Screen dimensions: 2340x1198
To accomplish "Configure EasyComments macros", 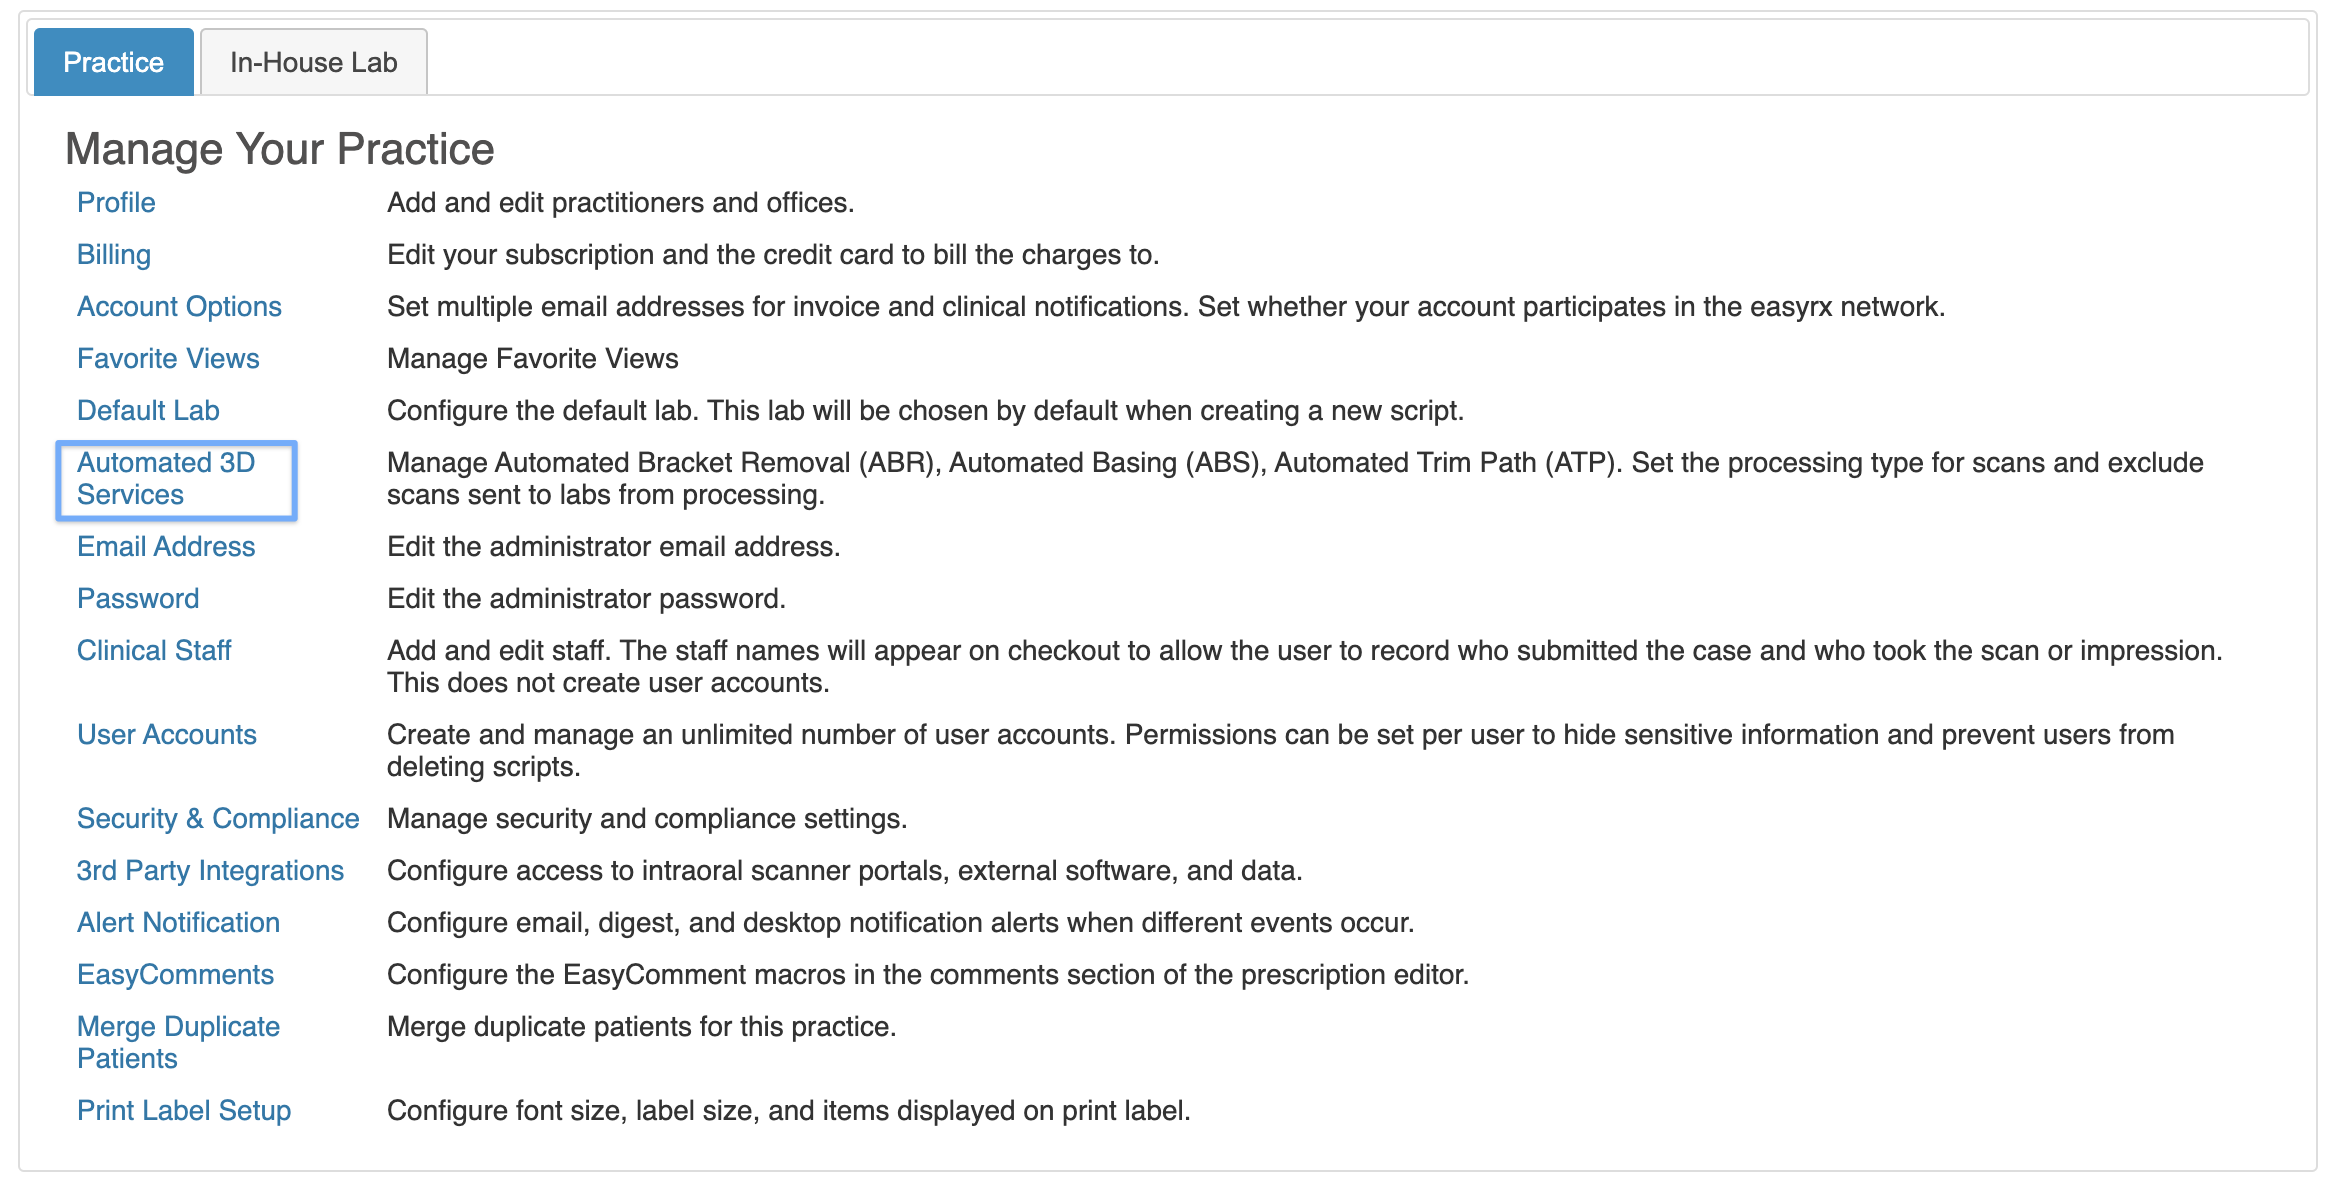I will pos(175,974).
